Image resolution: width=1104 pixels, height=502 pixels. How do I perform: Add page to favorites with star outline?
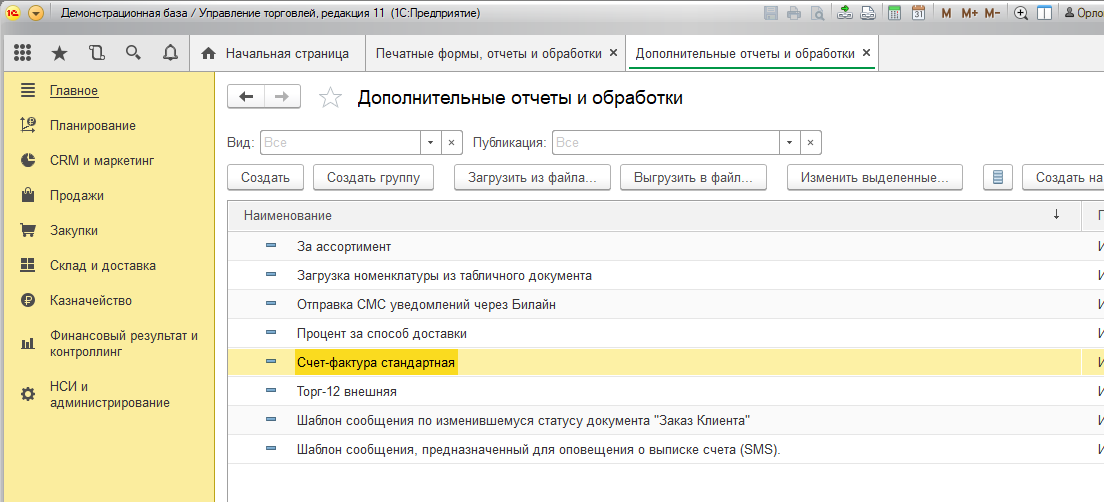[330, 98]
